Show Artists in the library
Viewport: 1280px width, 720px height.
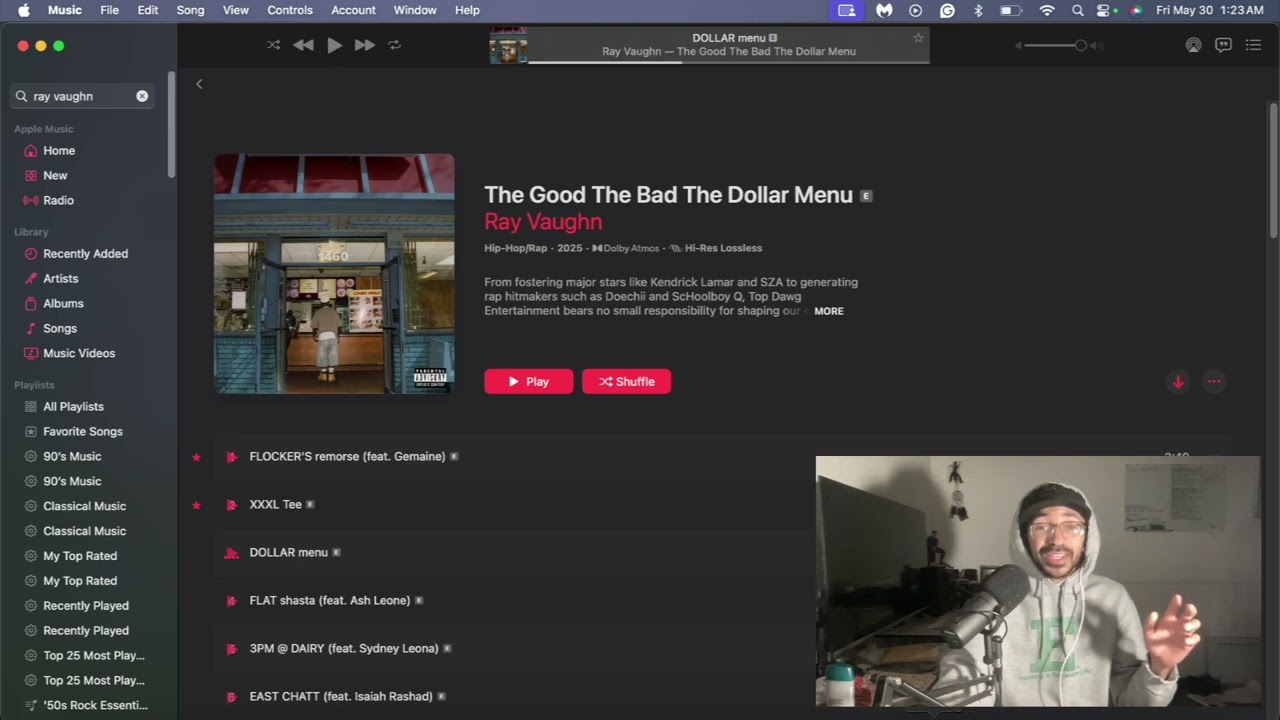(60, 279)
